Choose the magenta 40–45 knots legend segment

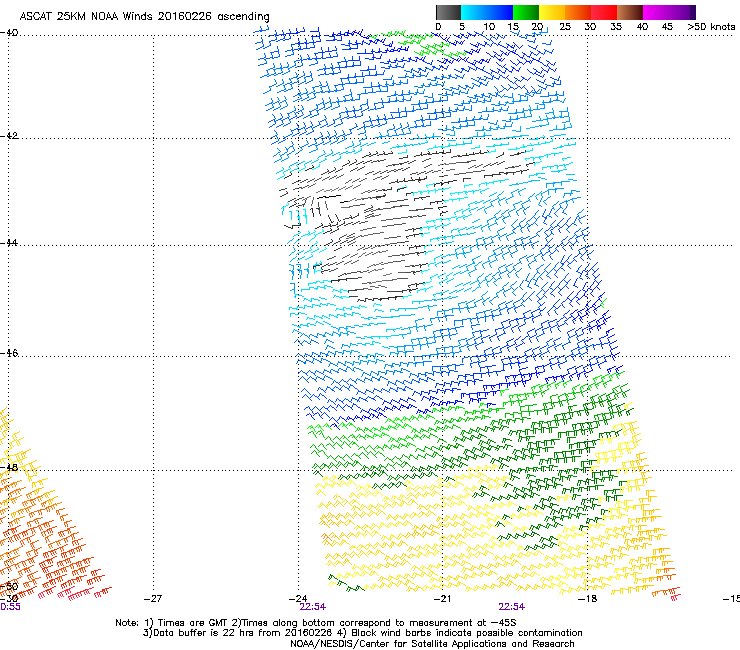[656, 12]
